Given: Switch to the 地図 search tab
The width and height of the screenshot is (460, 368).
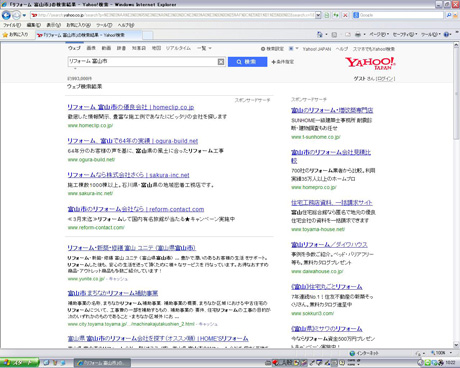Looking at the screenshot, I should (x=156, y=48).
